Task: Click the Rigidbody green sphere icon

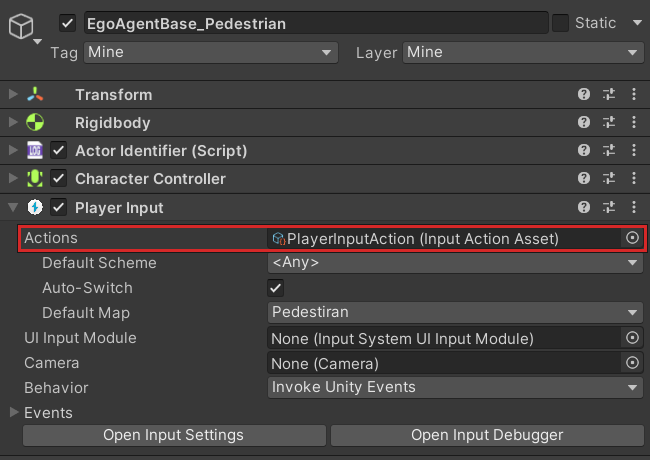Action: (x=35, y=122)
